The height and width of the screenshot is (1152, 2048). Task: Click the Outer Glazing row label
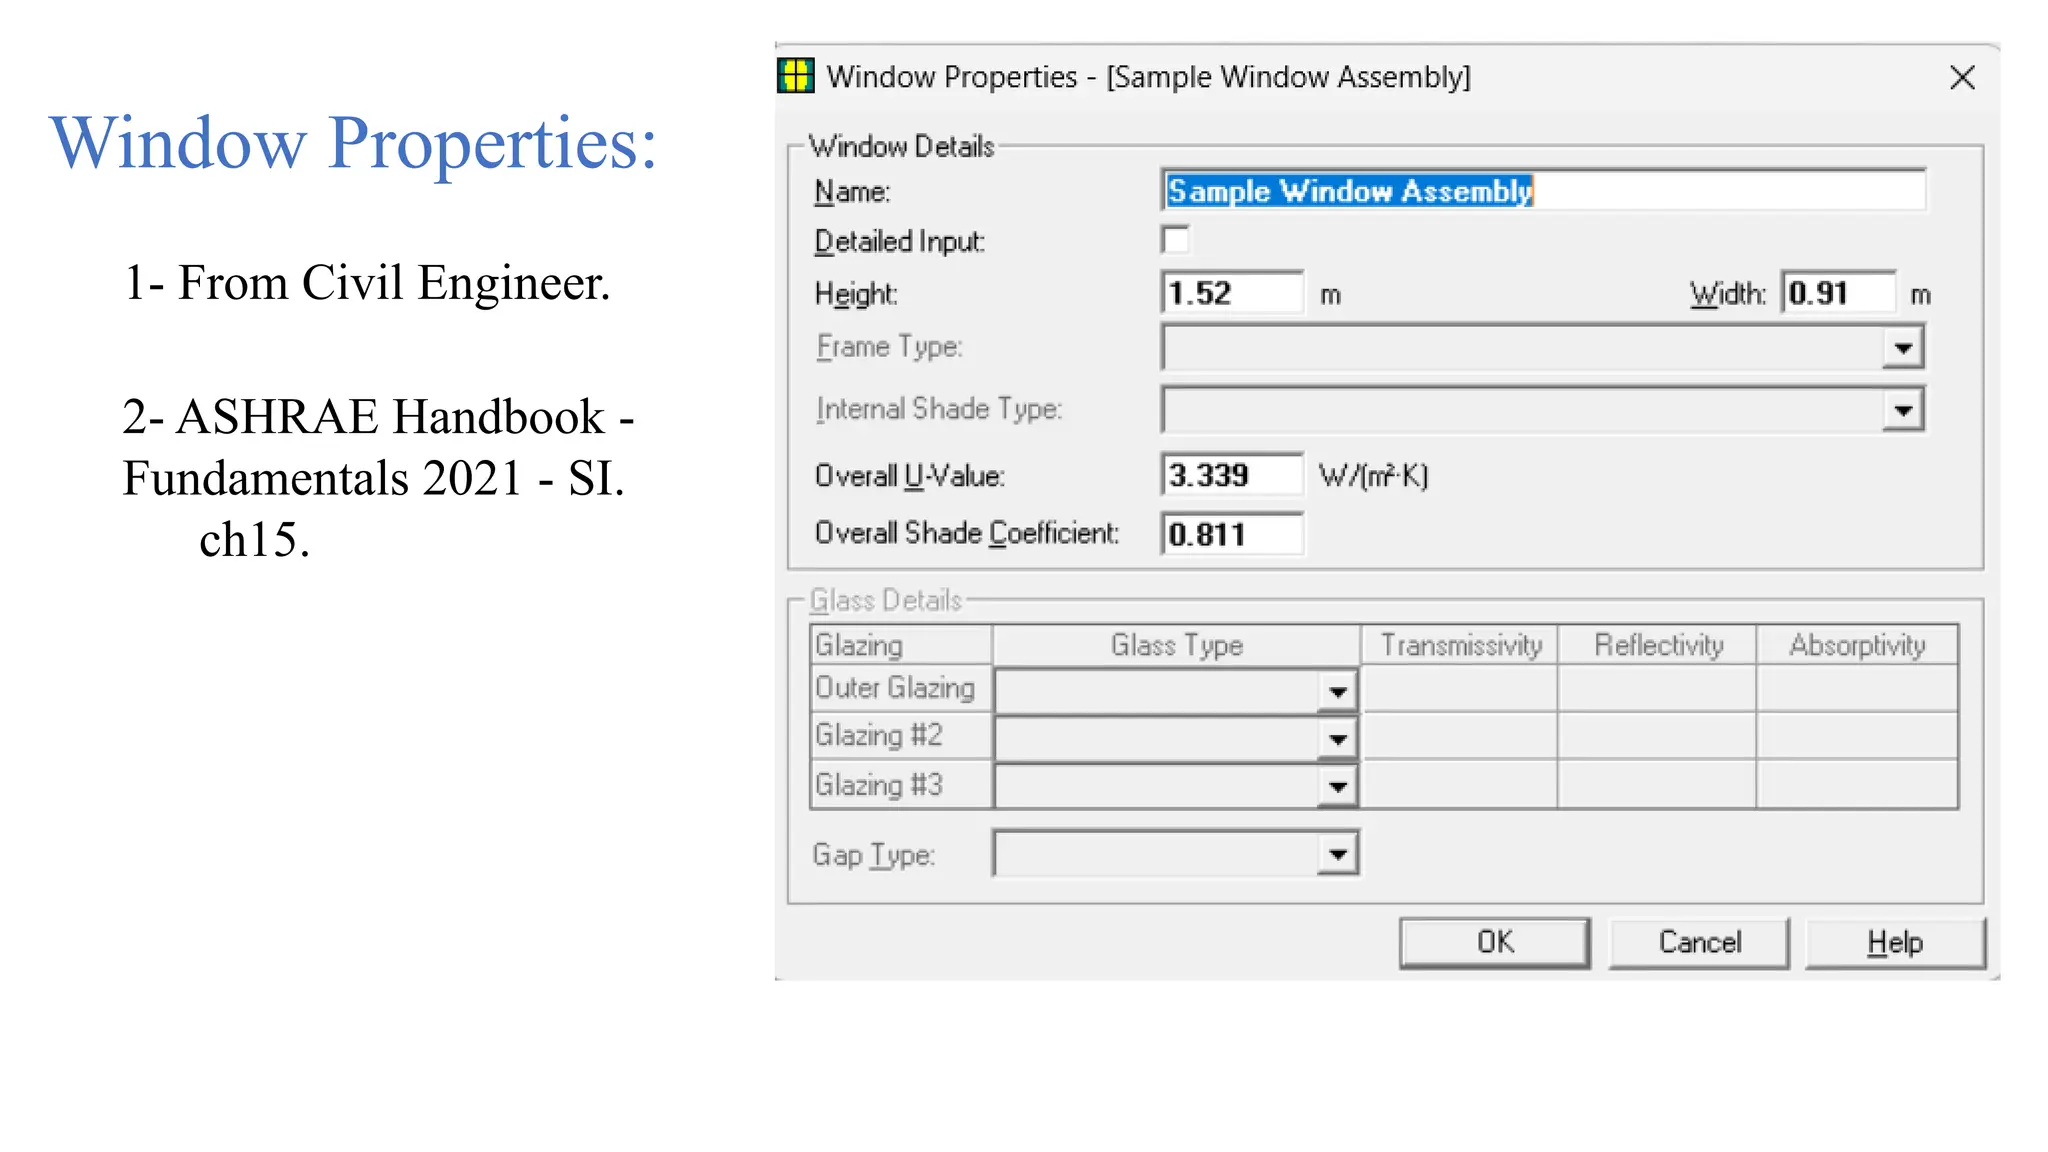click(x=901, y=688)
